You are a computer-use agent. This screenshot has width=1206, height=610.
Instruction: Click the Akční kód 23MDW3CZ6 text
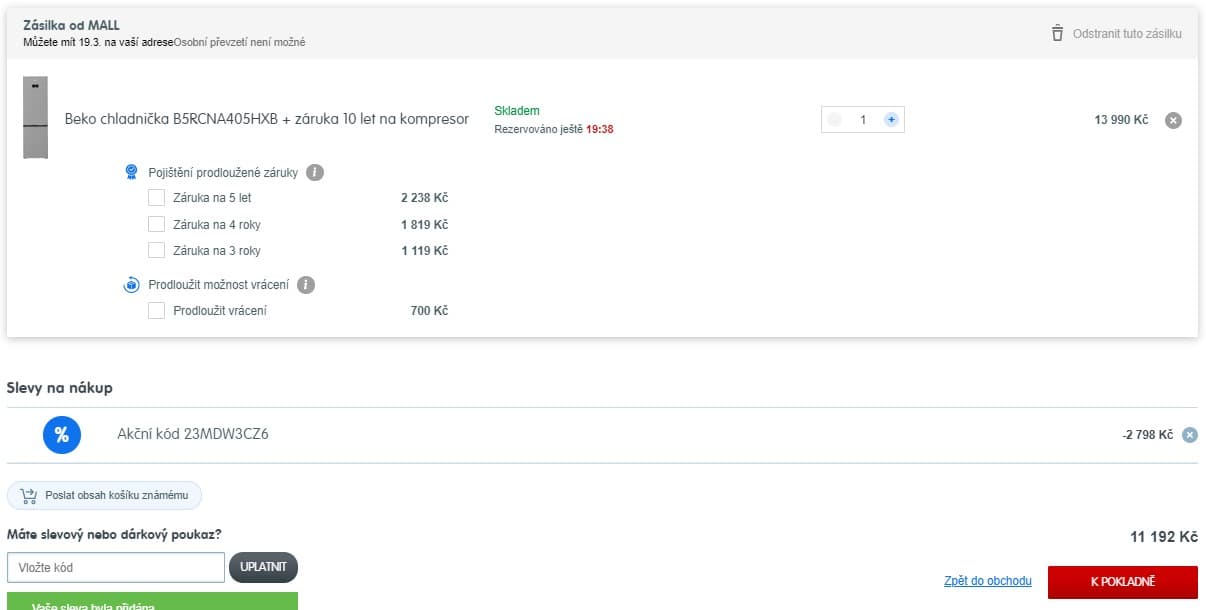(x=193, y=434)
